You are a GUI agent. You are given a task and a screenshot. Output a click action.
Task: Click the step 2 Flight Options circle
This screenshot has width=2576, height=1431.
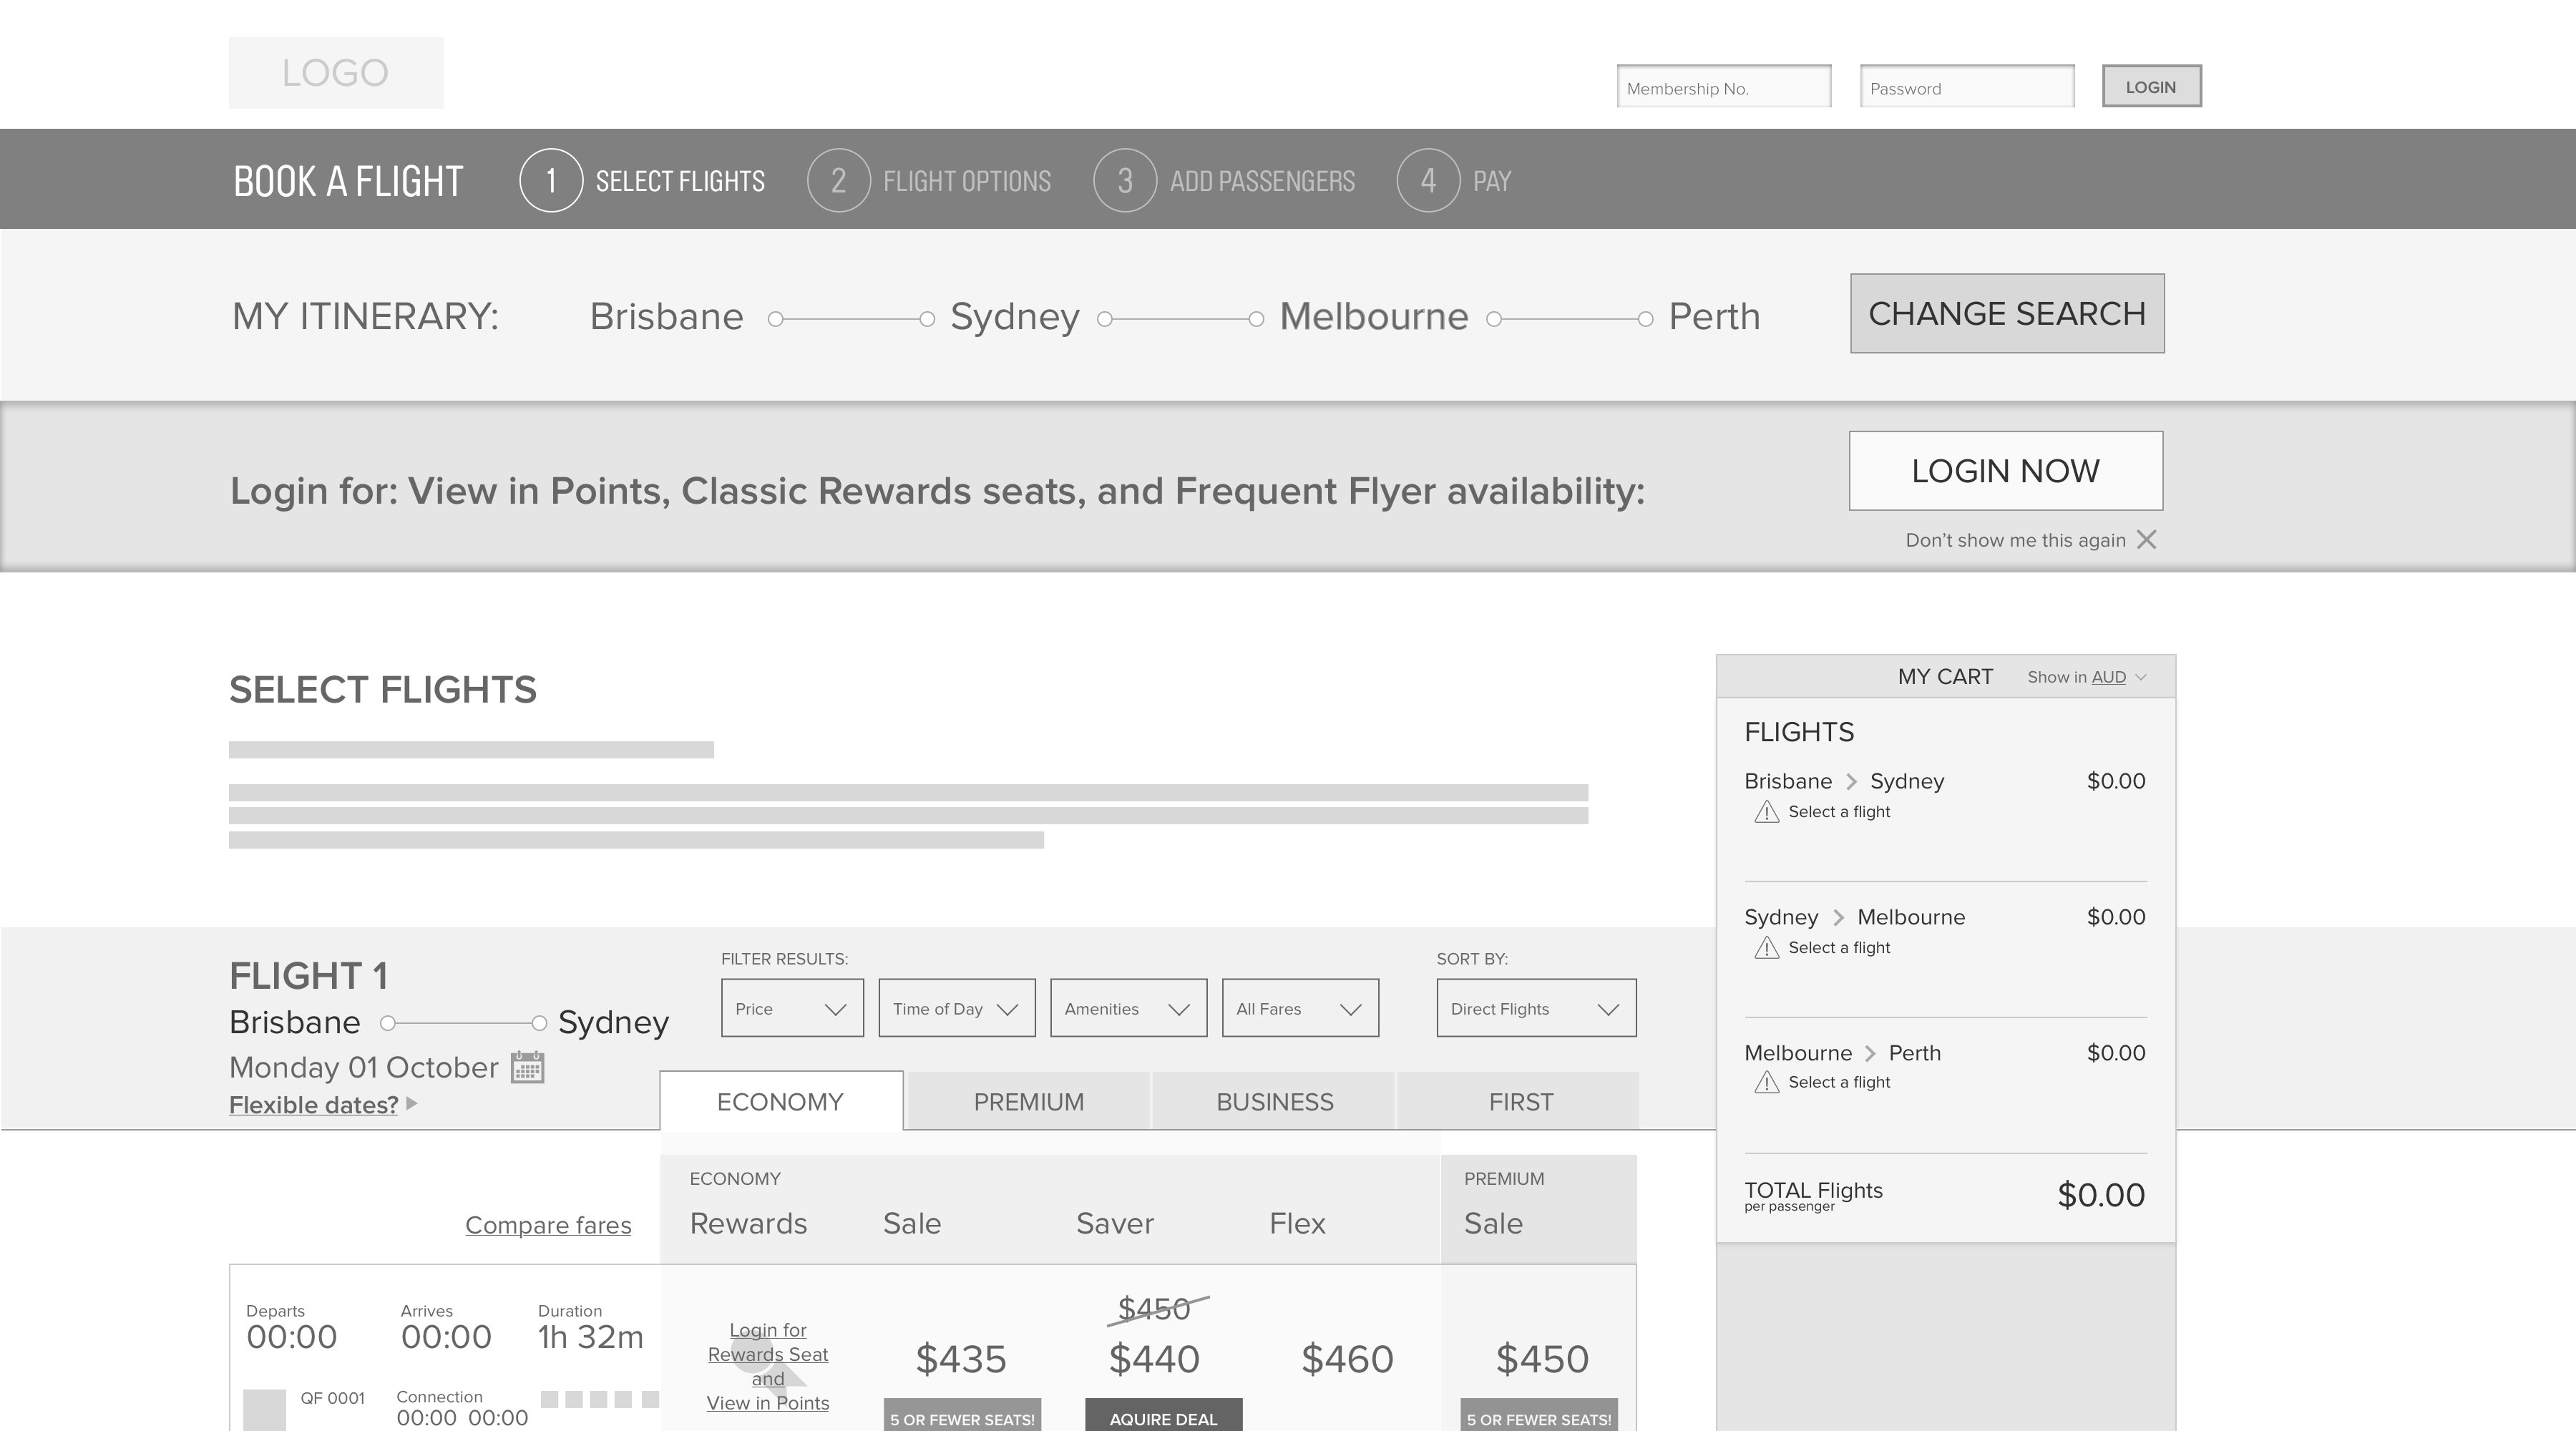point(838,181)
